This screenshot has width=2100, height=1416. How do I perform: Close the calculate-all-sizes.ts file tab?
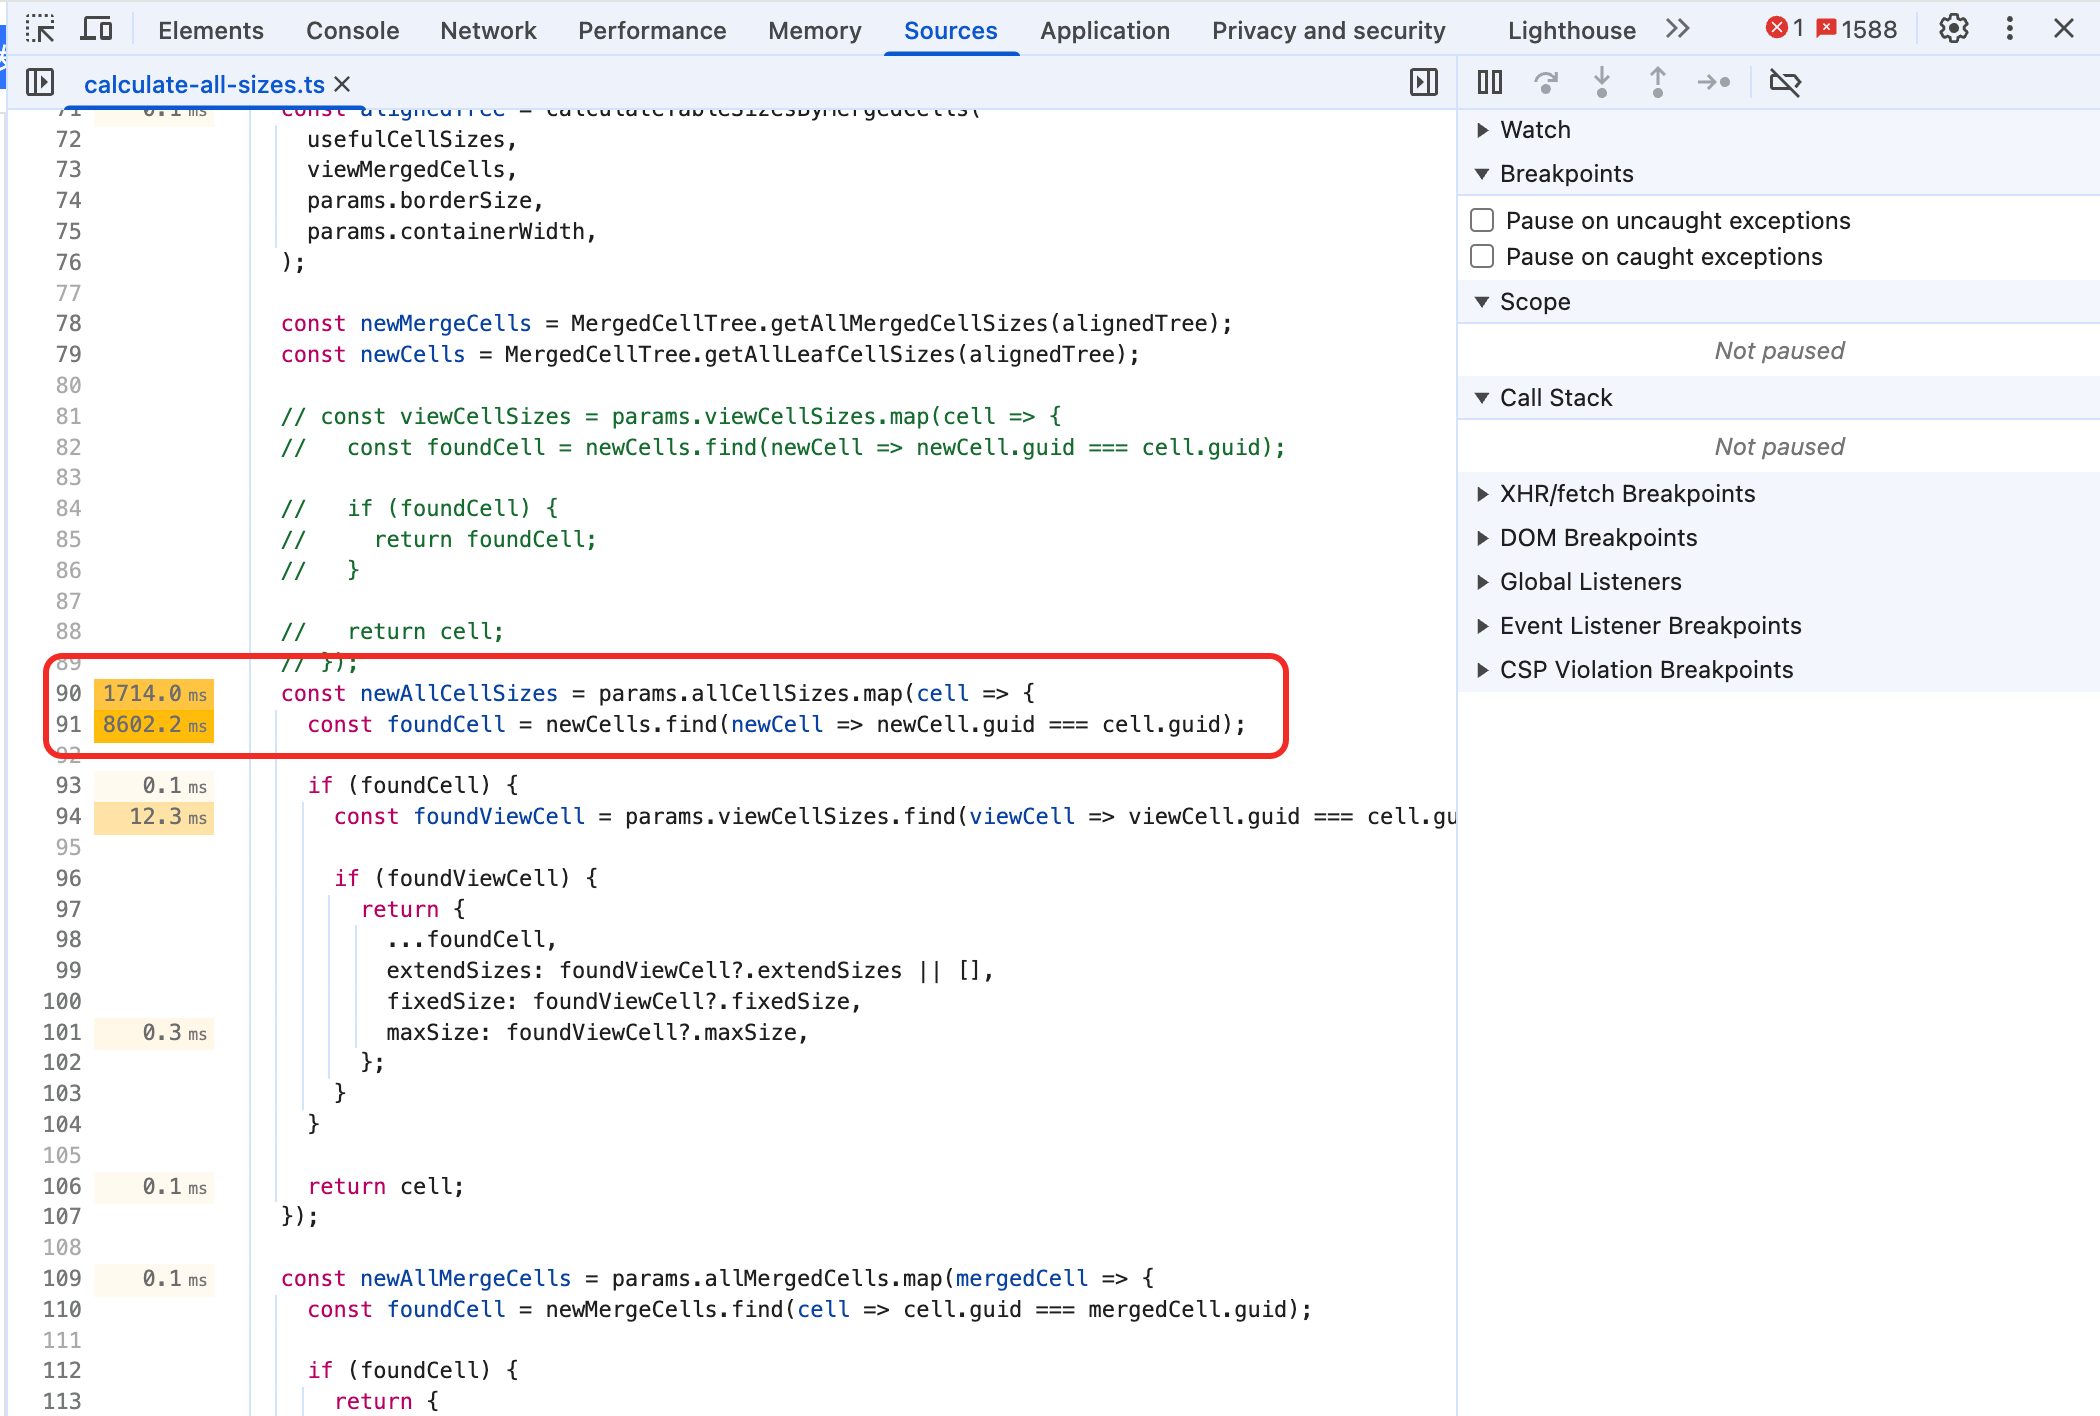pos(342,84)
